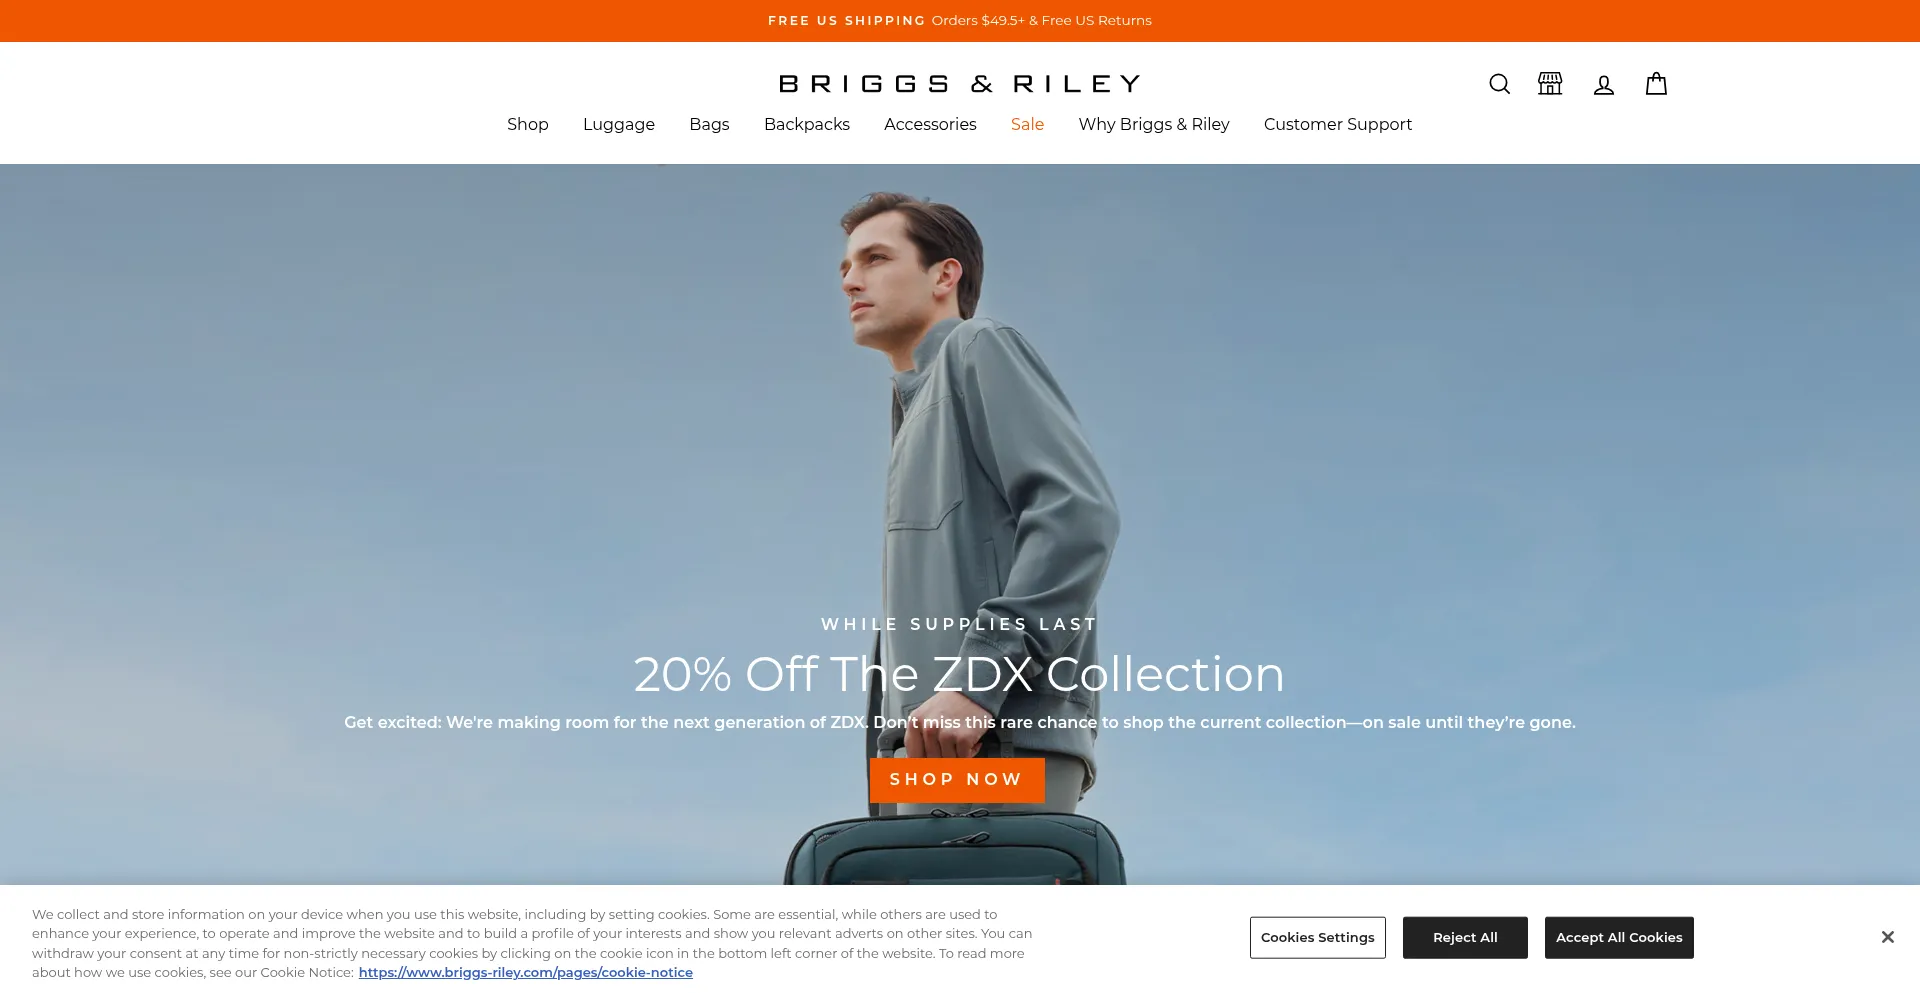Open Cookies Settings
This screenshot has width=1920, height=993.
pos(1318,938)
